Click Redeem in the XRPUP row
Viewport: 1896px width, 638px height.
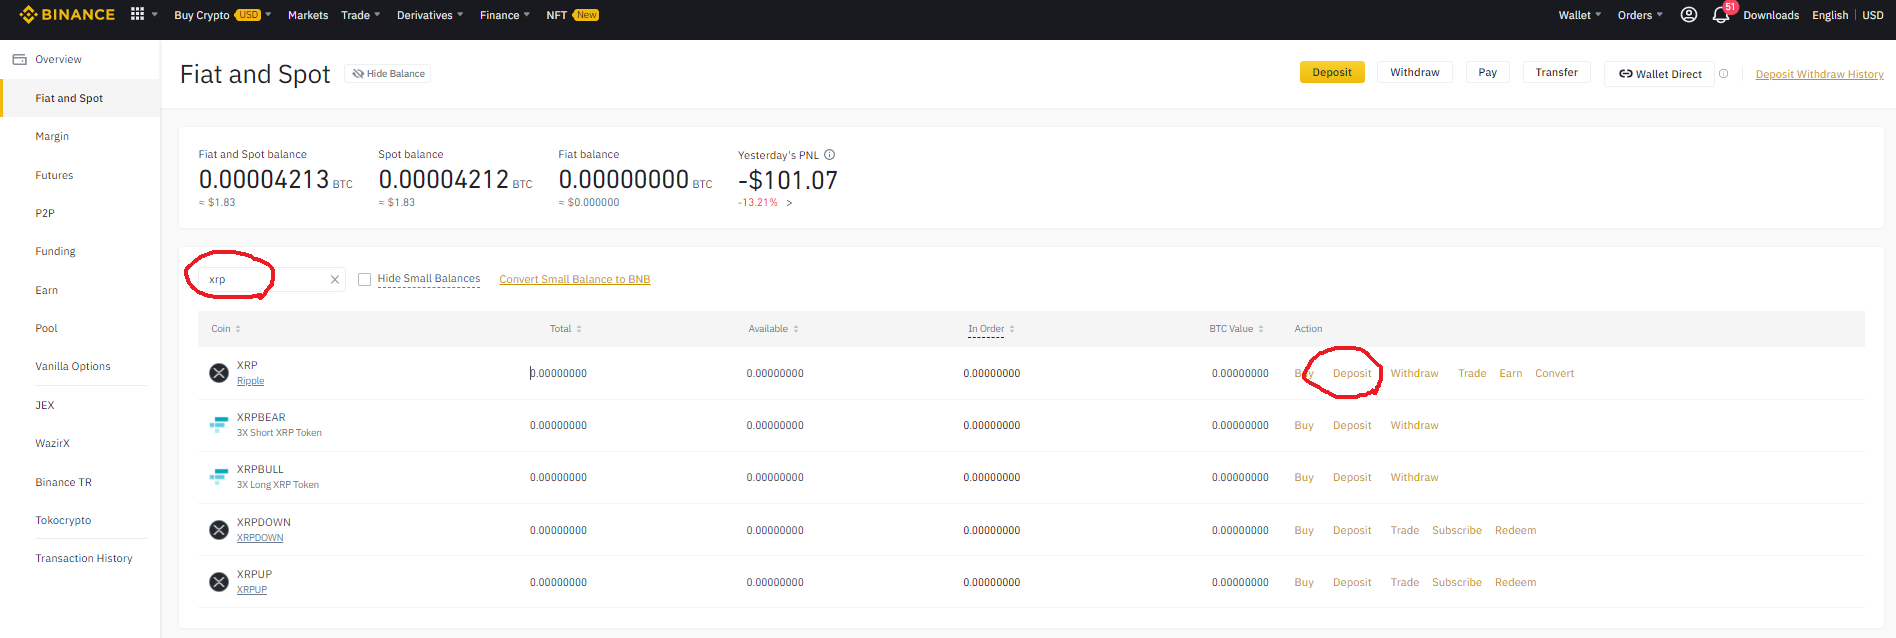point(1515,582)
